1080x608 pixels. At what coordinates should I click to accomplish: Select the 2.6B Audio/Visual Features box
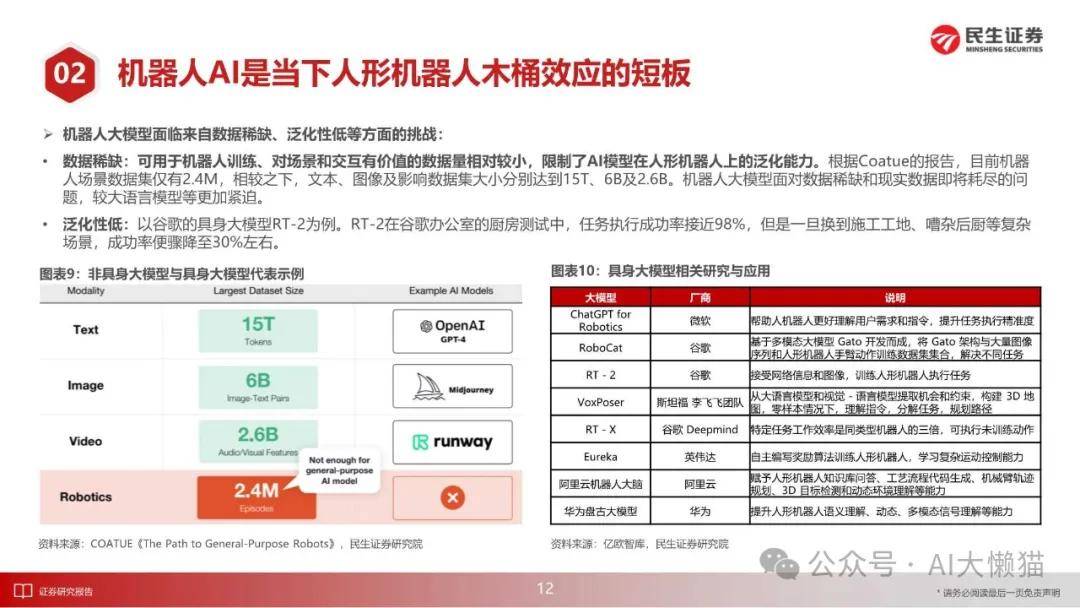coord(258,441)
